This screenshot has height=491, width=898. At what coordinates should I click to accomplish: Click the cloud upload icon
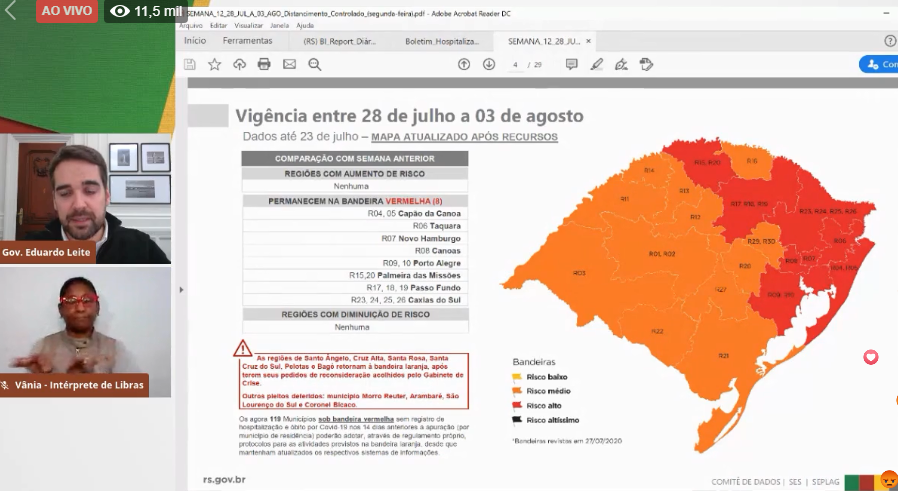point(239,64)
